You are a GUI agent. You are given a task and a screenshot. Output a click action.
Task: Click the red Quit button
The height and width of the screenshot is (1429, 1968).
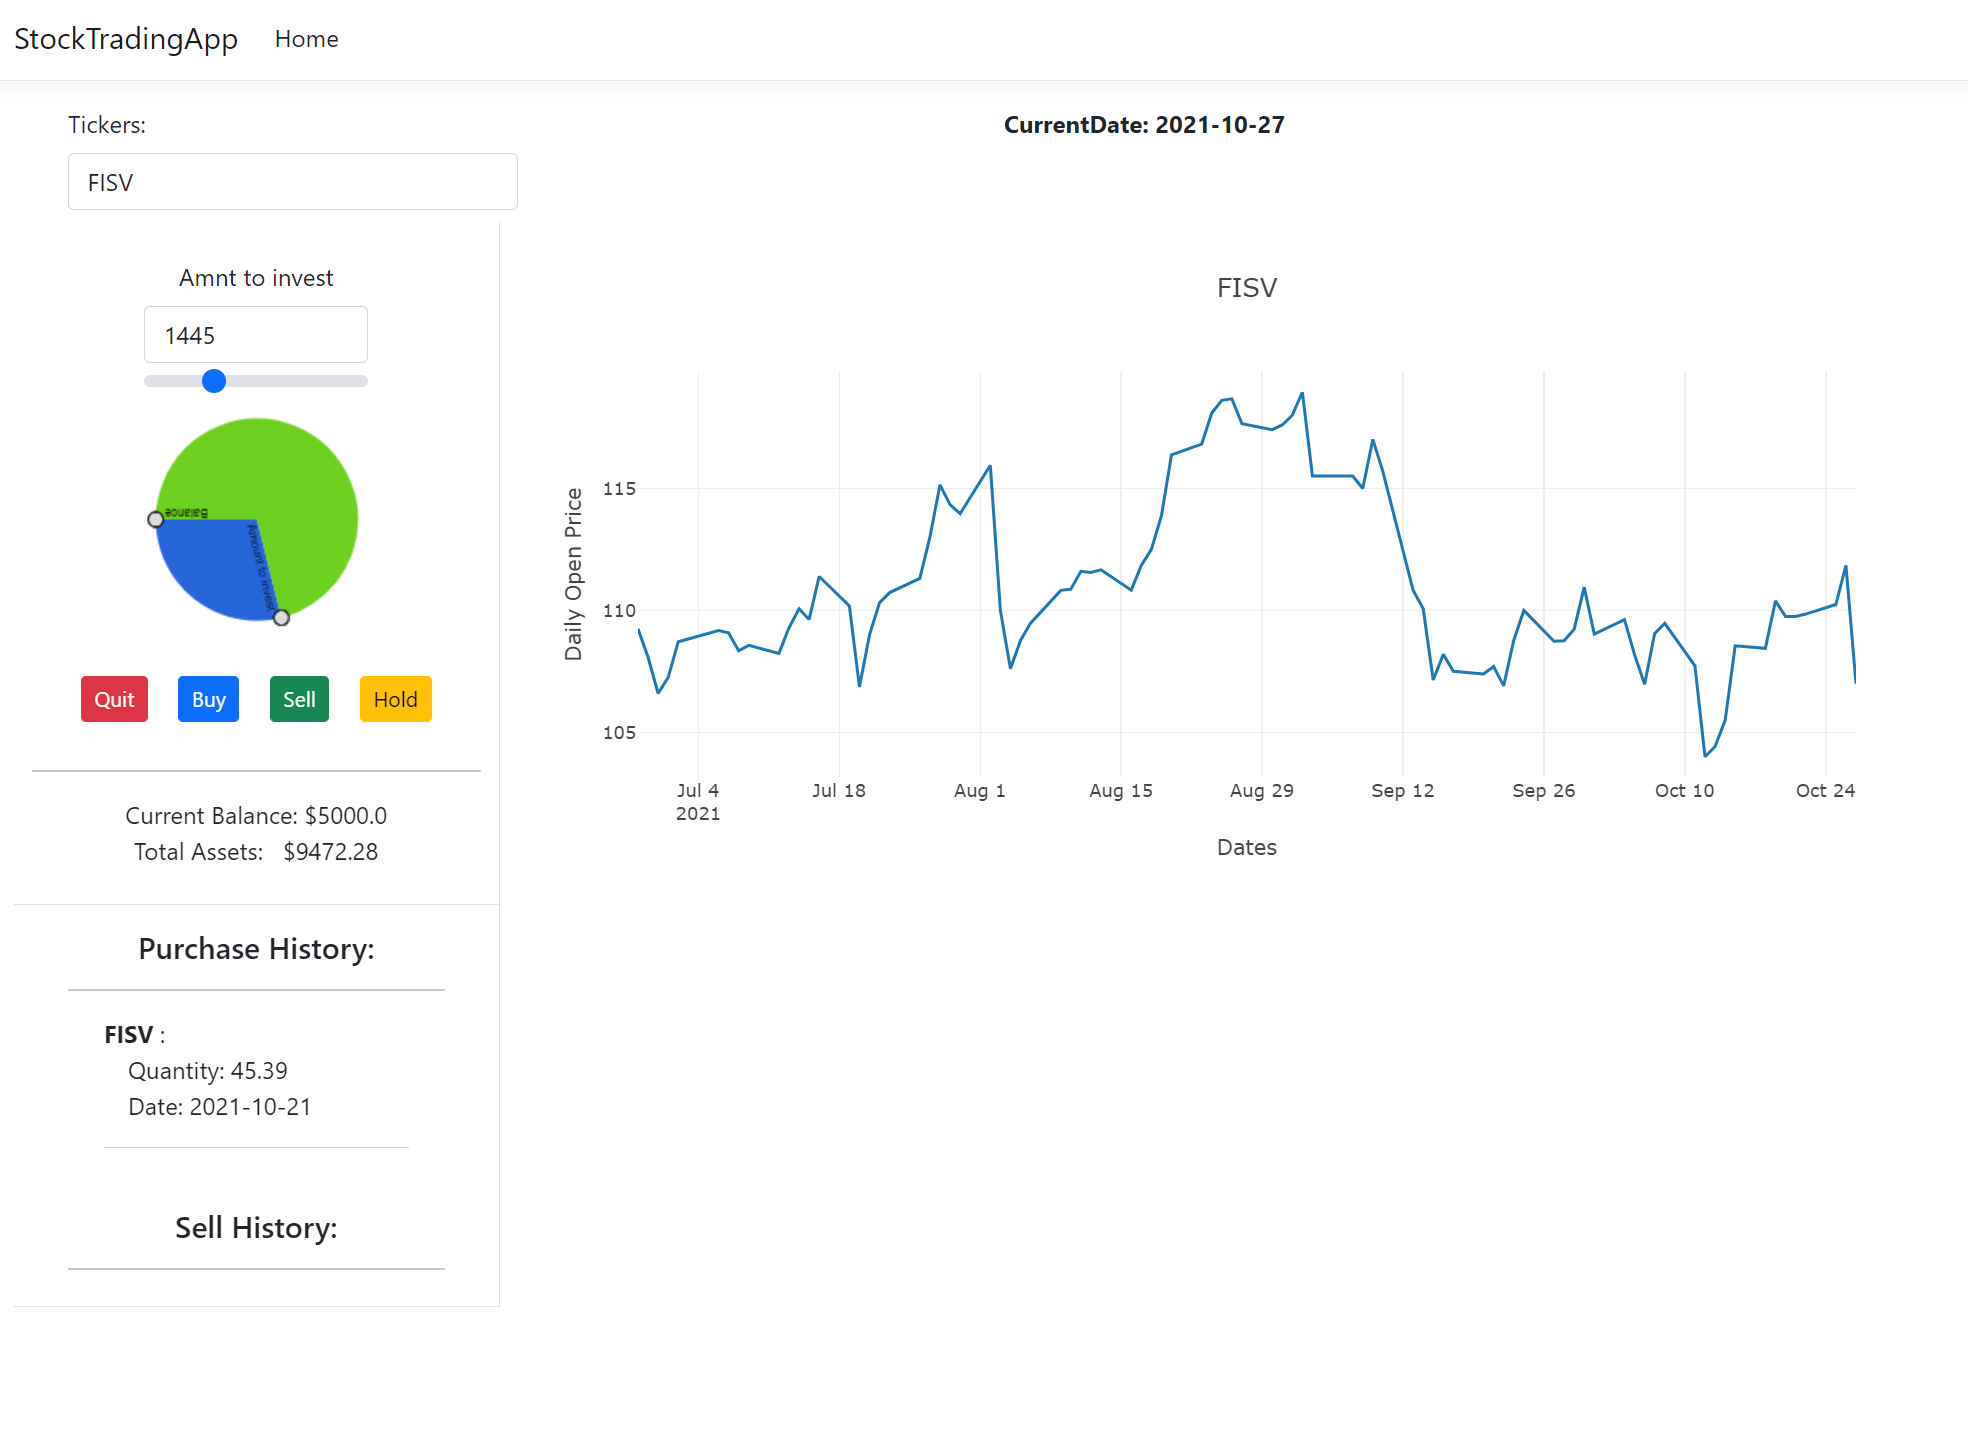coord(115,699)
